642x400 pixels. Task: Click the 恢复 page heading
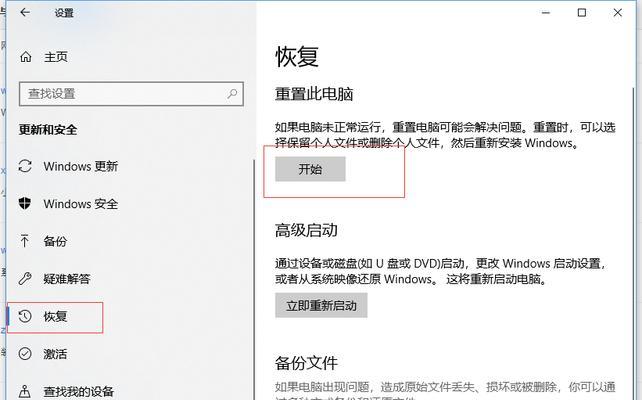pos(297,56)
